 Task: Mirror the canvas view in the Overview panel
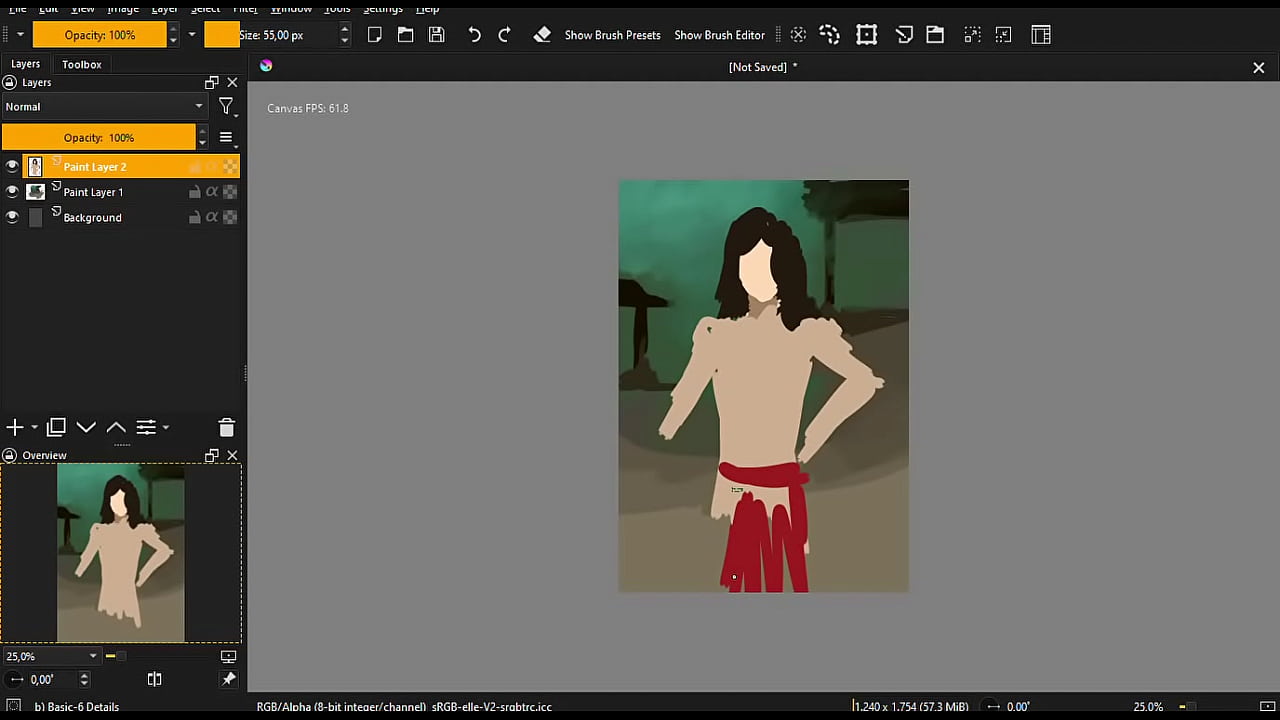[x=154, y=679]
